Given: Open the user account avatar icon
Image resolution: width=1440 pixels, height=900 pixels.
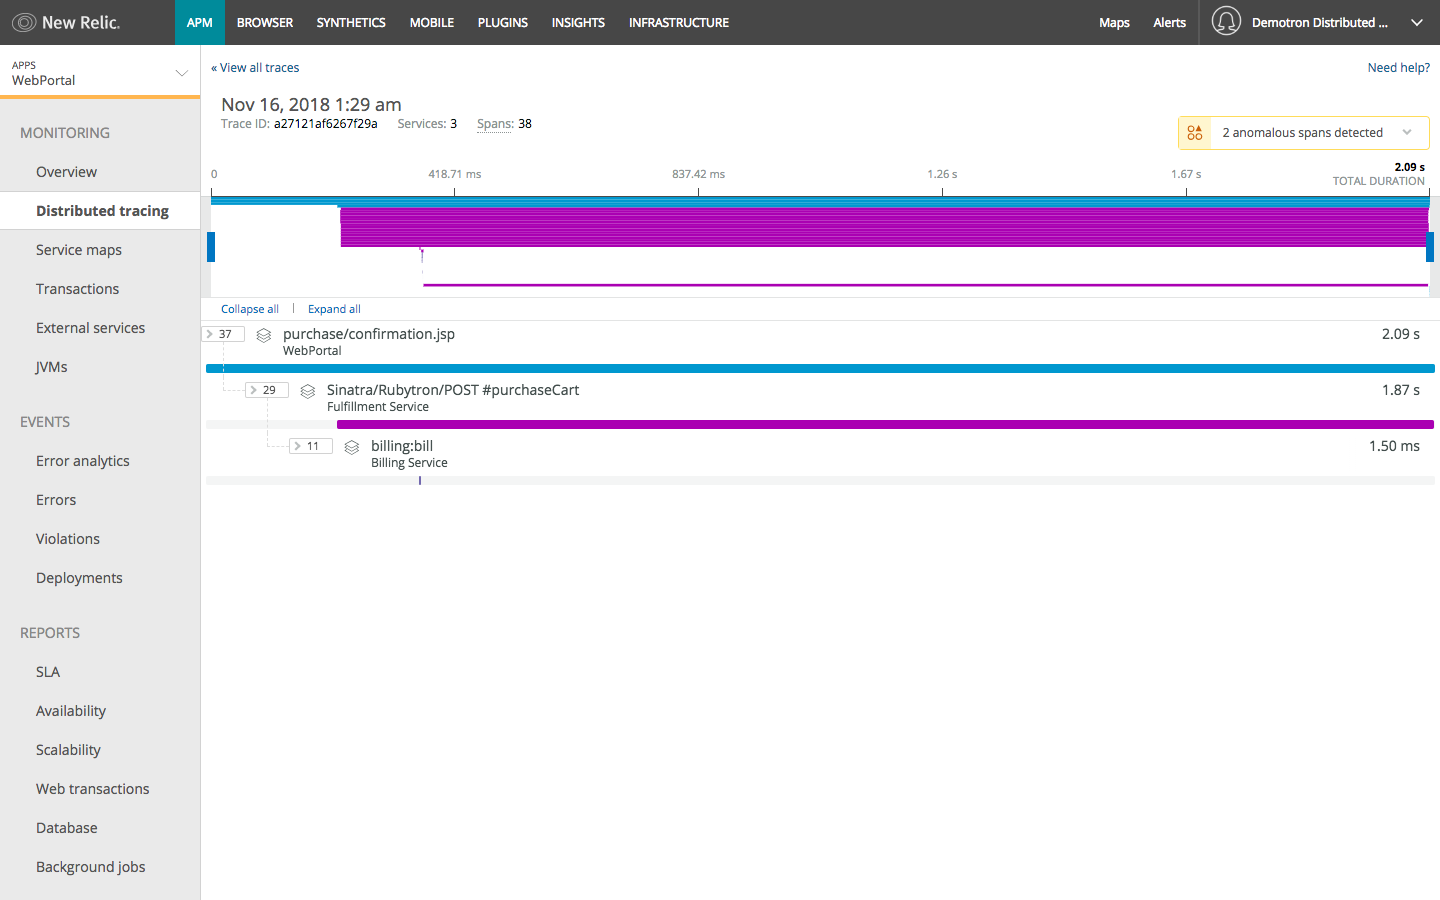Looking at the screenshot, I should point(1226,21).
